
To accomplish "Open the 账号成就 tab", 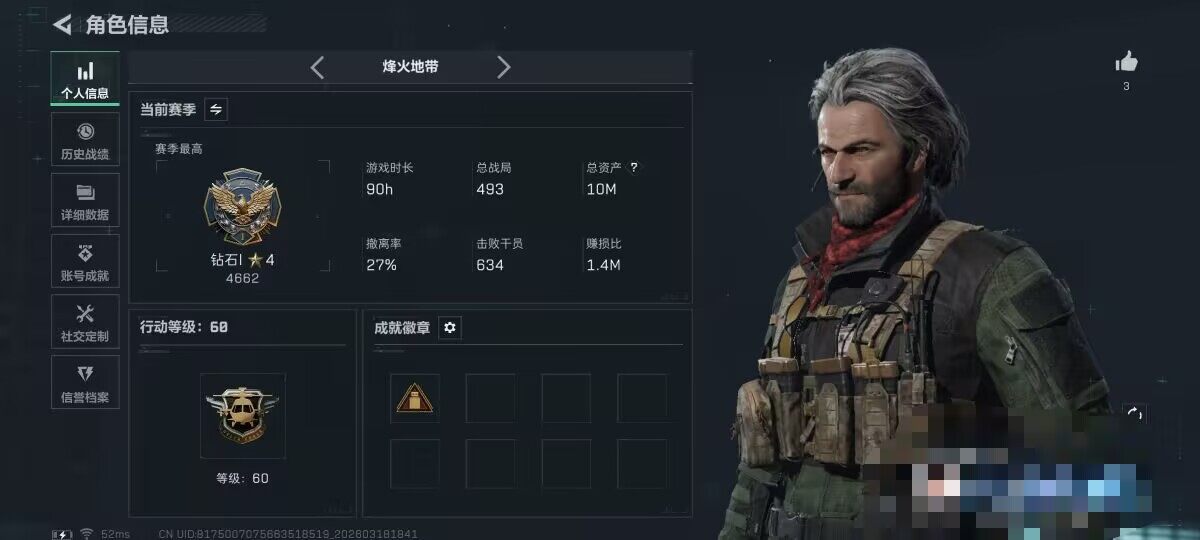I will click(85, 261).
